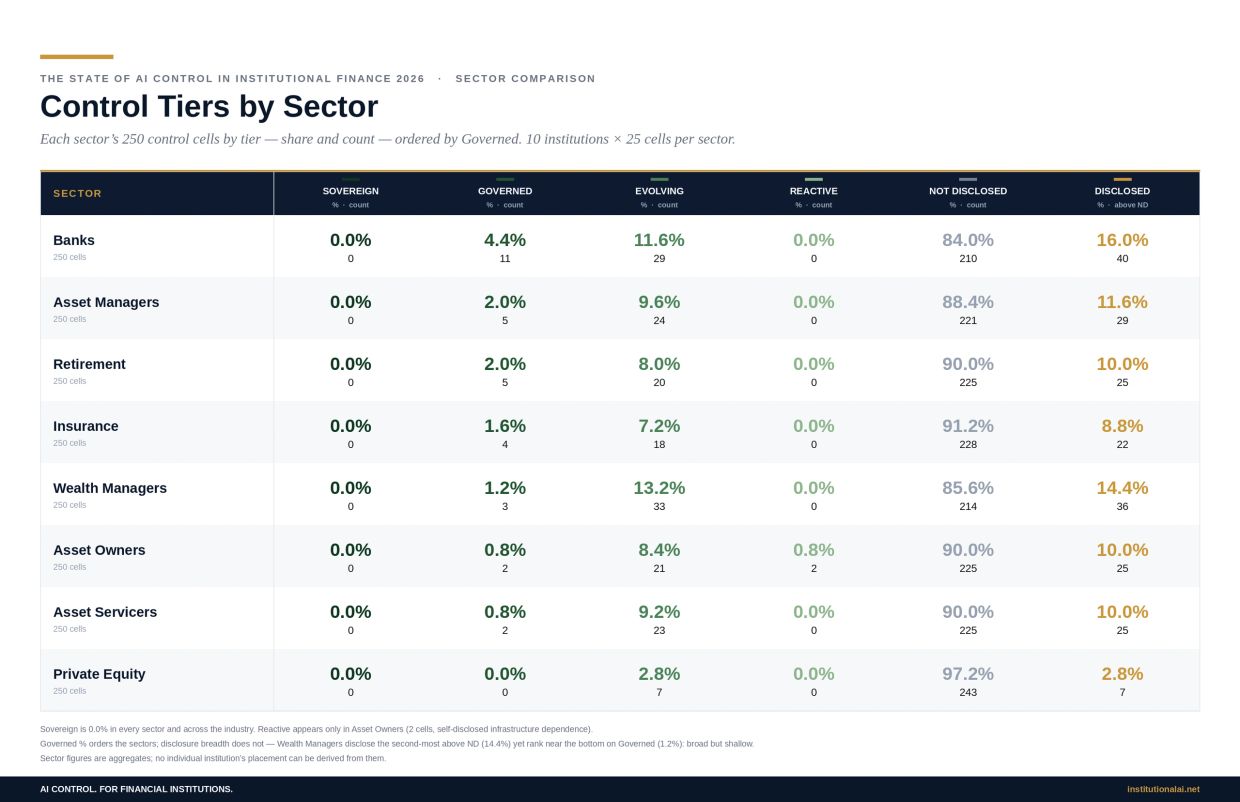Select the SECTOR column header
This screenshot has width=1240, height=802.
77,194
